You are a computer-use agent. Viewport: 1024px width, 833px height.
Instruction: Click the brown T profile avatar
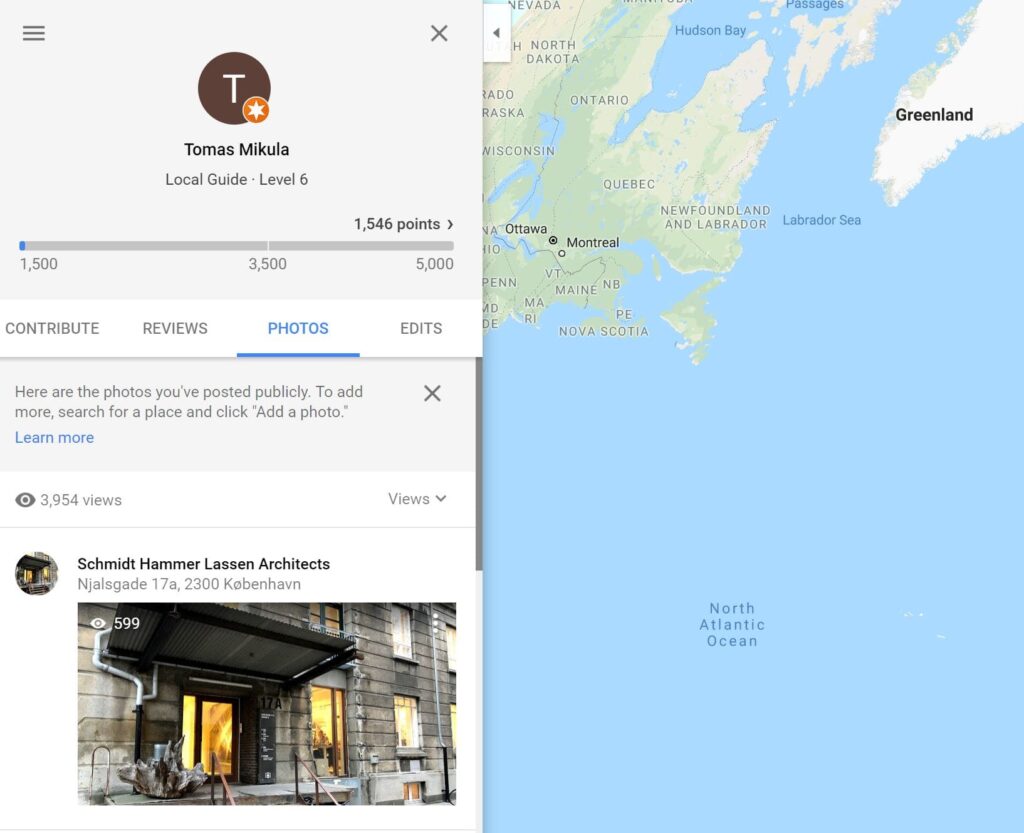(234, 88)
